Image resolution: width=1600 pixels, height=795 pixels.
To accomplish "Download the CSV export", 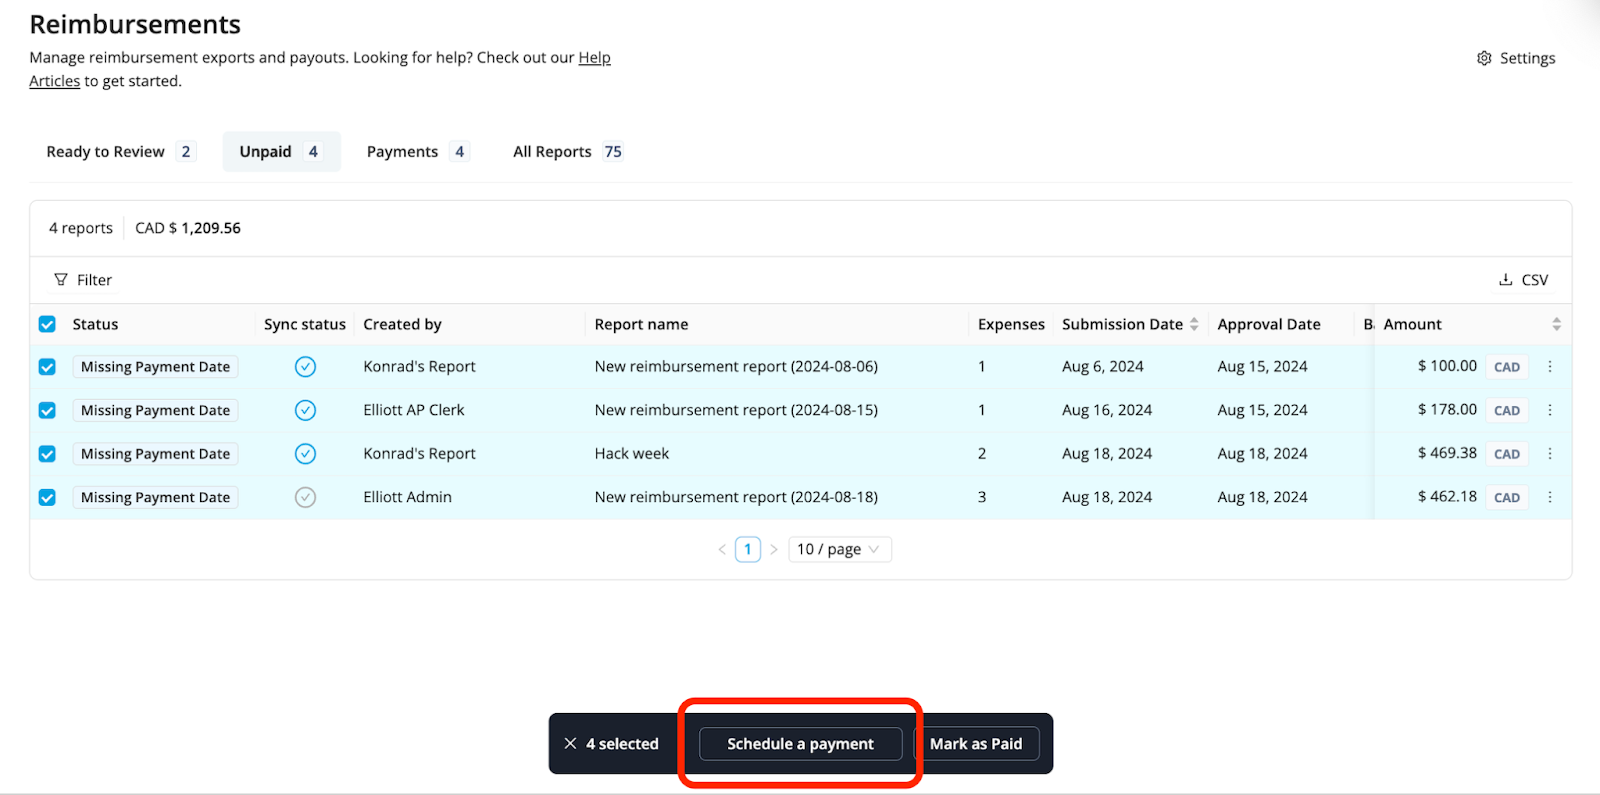I will point(1523,280).
